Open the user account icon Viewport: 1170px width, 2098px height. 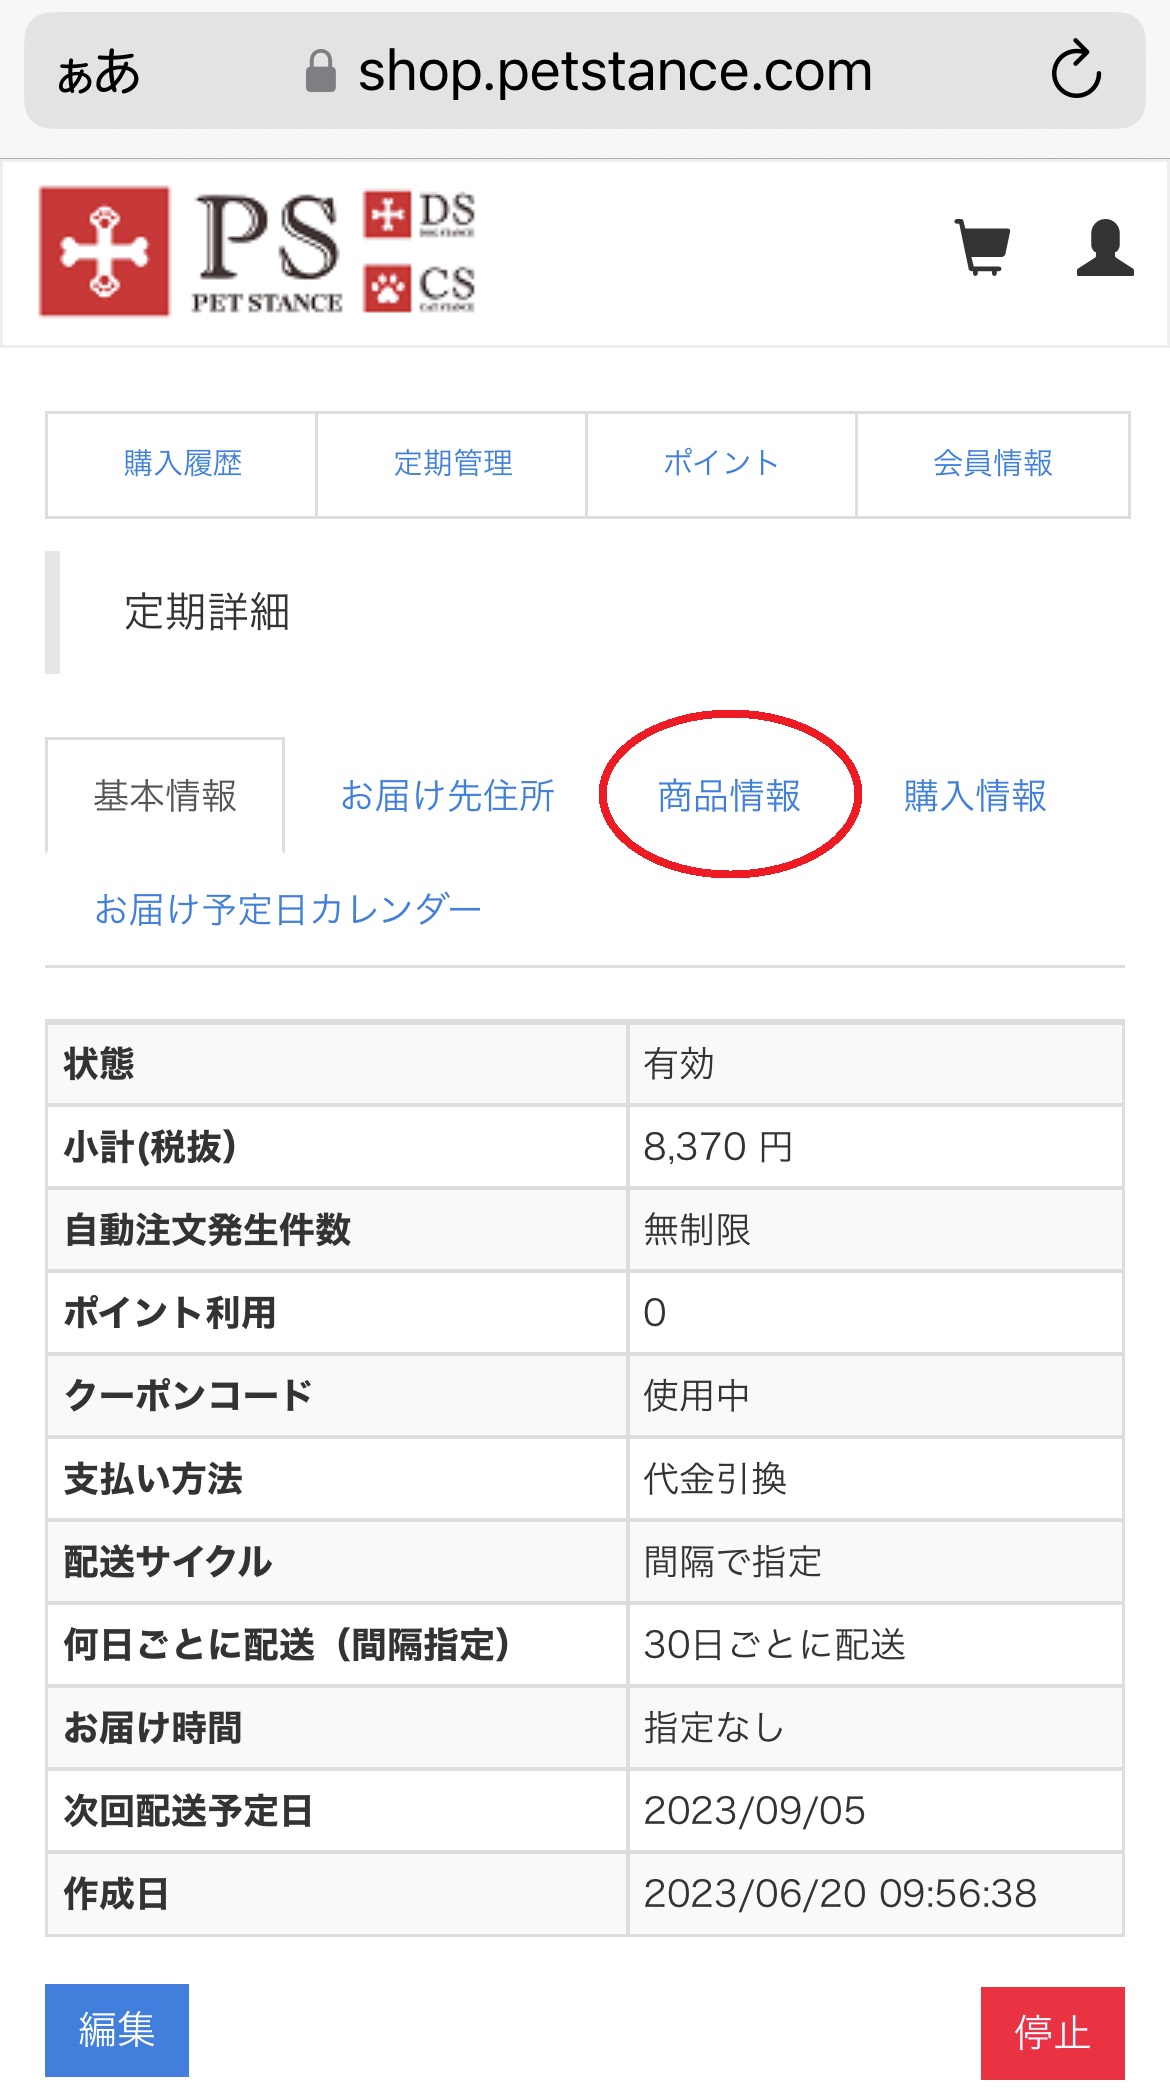point(1104,247)
